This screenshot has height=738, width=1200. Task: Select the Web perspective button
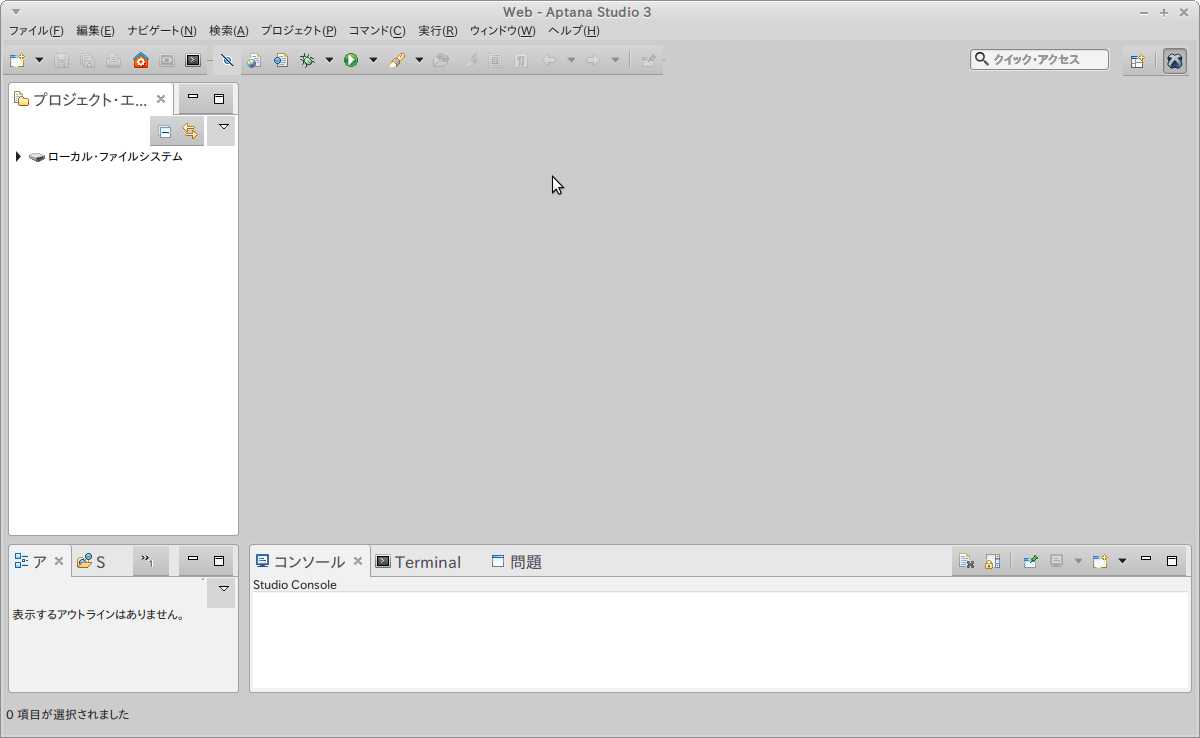tap(1175, 61)
